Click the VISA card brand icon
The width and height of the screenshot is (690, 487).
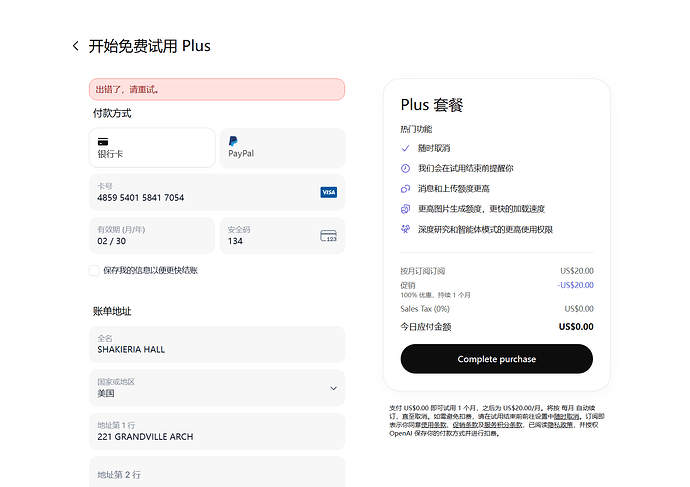(x=329, y=192)
